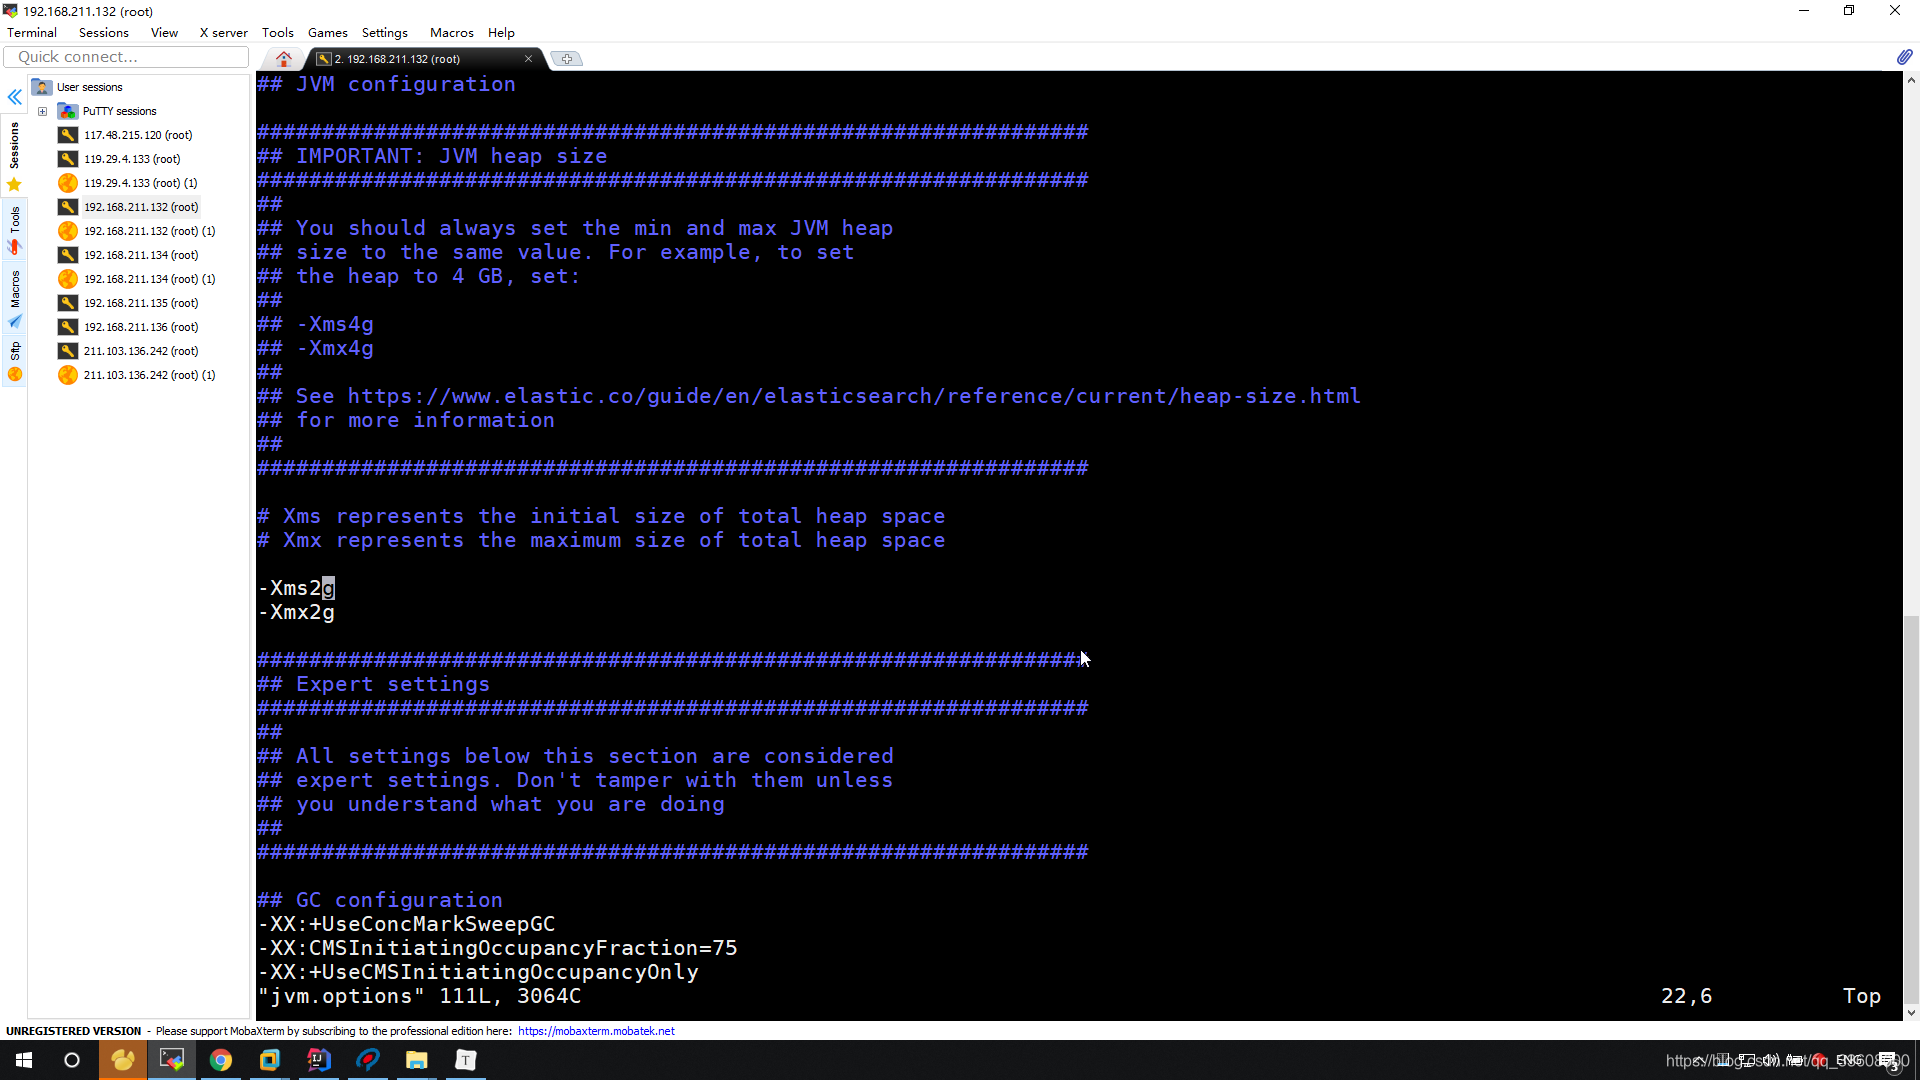Select the active session tab 192.168.211.132
The width and height of the screenshot is (1920, 1080).
point(415,58)
